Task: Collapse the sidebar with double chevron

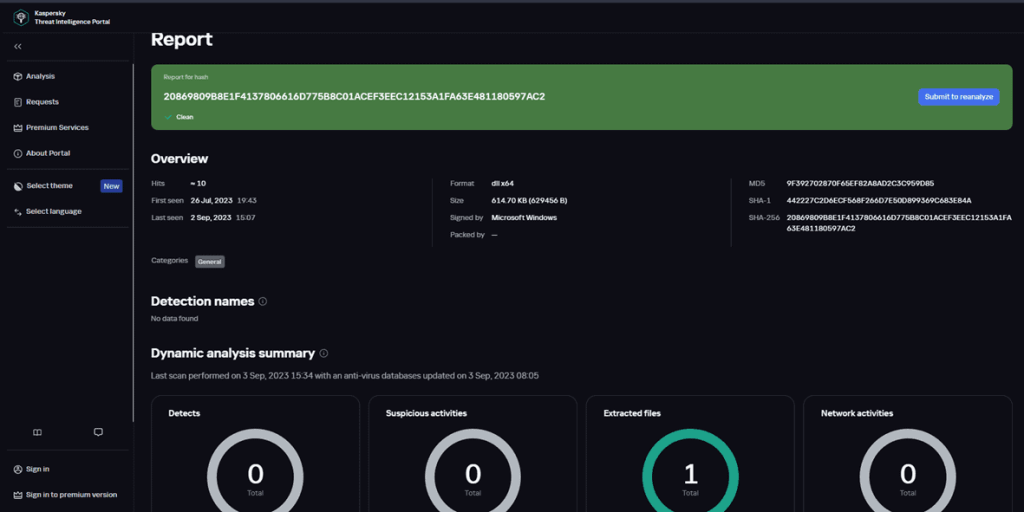Action: [18, 46]
